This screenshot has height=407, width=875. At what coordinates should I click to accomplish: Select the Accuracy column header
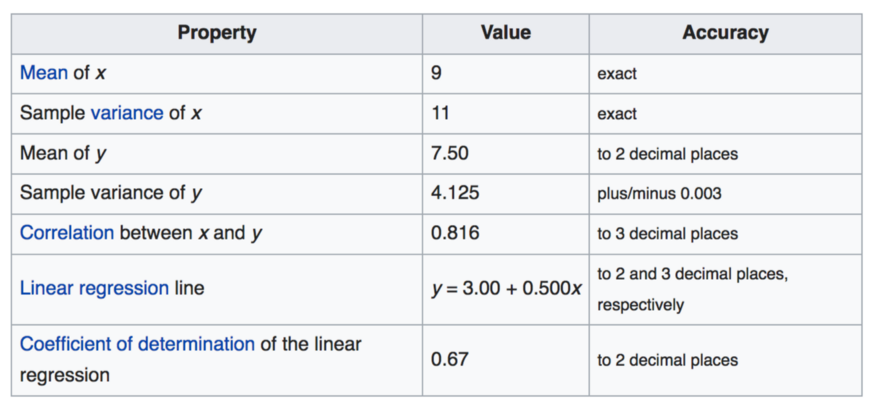tap(725, 33)
